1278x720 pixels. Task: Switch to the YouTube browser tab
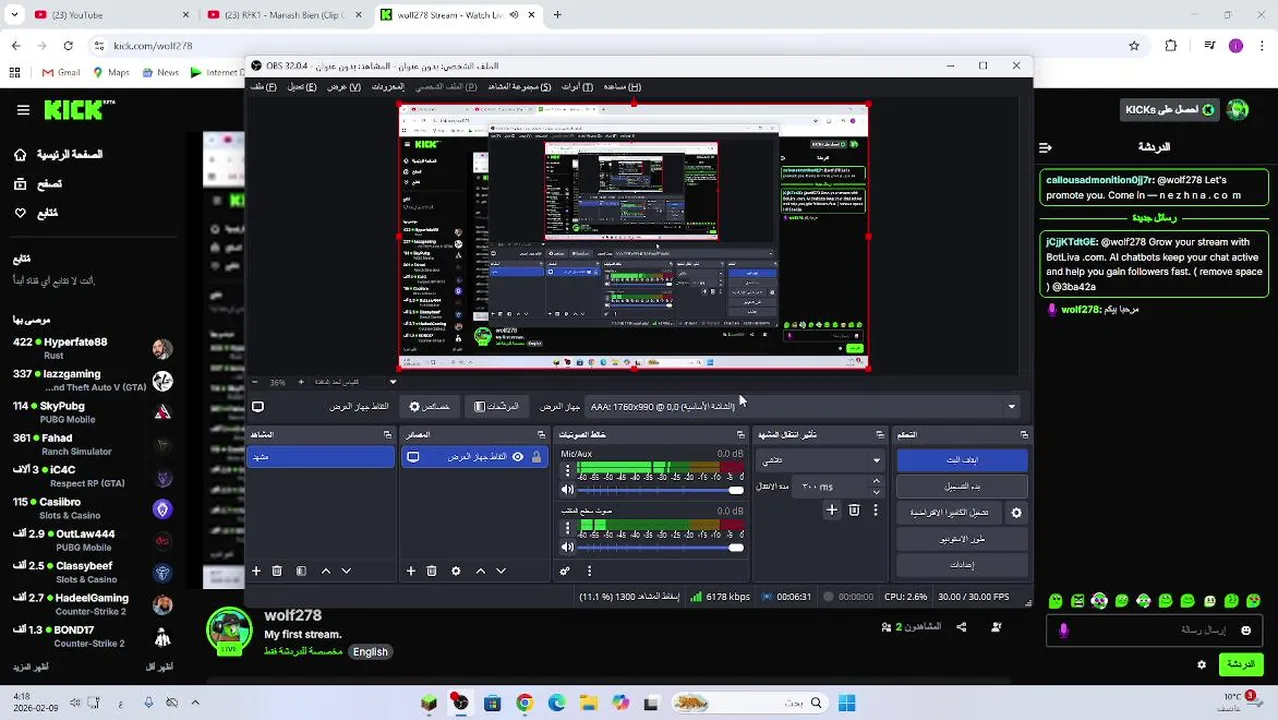[111, 15]
